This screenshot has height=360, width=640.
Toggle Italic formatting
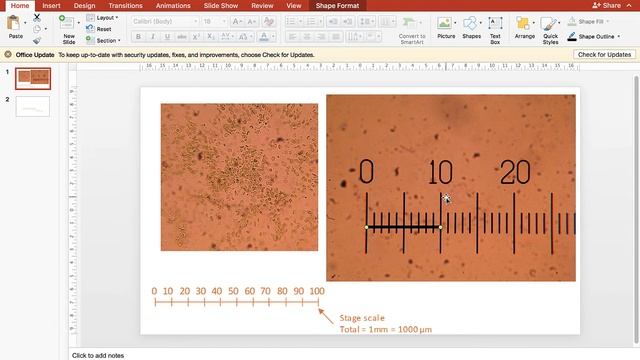(153, 37)
